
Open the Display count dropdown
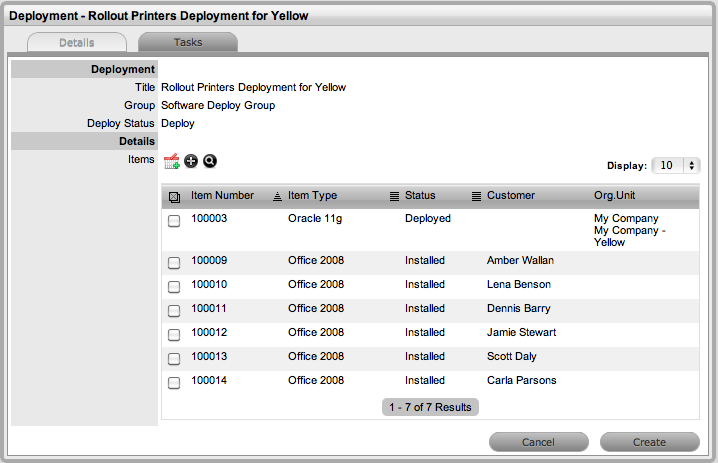[x=675, y=166]
